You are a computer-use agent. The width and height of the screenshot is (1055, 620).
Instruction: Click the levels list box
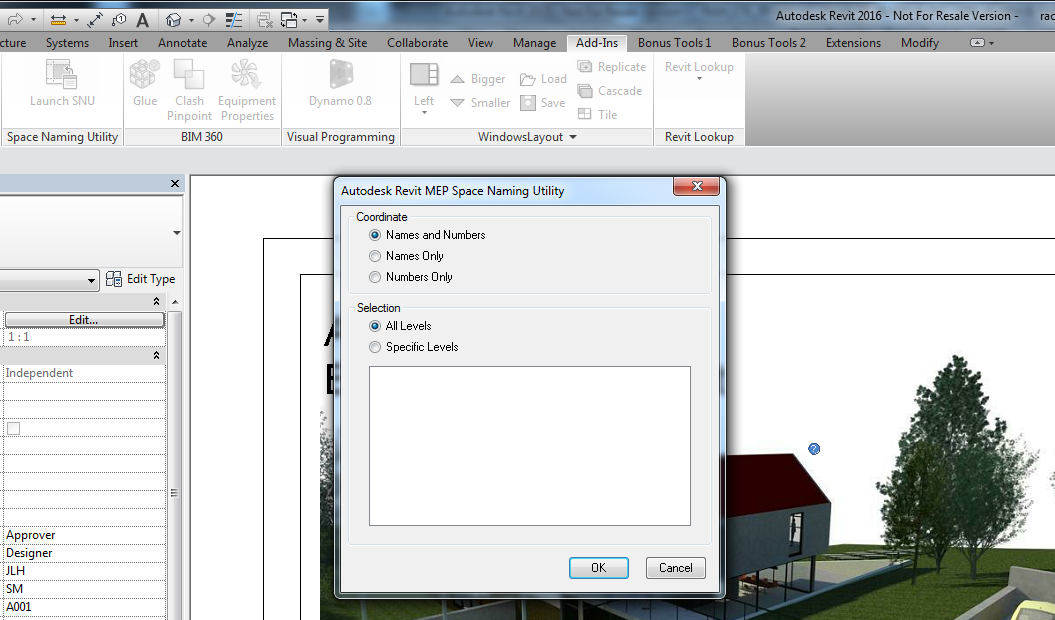tap(530, 446)
